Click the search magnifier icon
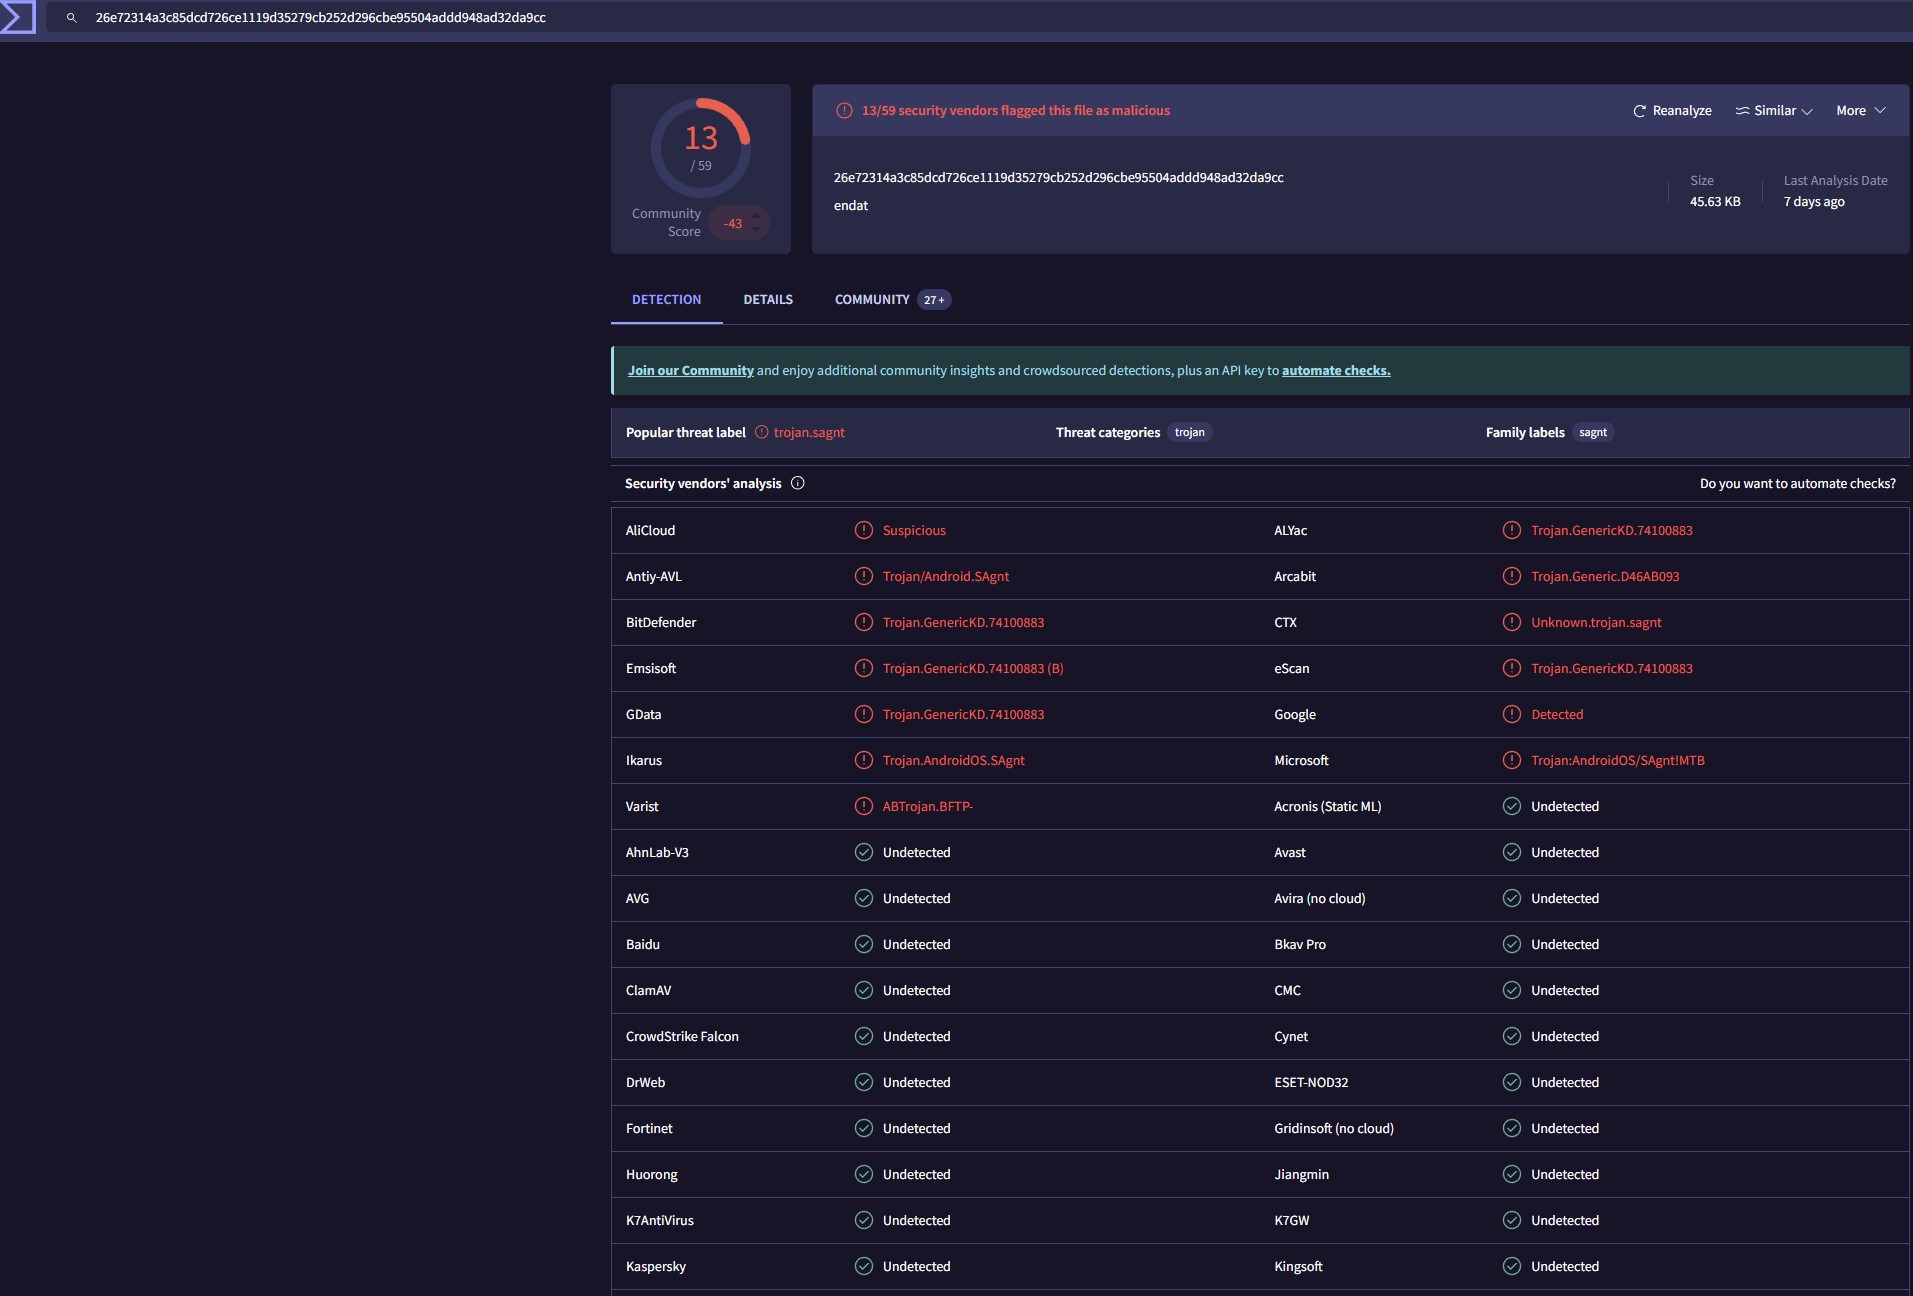The image size is (1913, 1296). [x=71, y=18]
